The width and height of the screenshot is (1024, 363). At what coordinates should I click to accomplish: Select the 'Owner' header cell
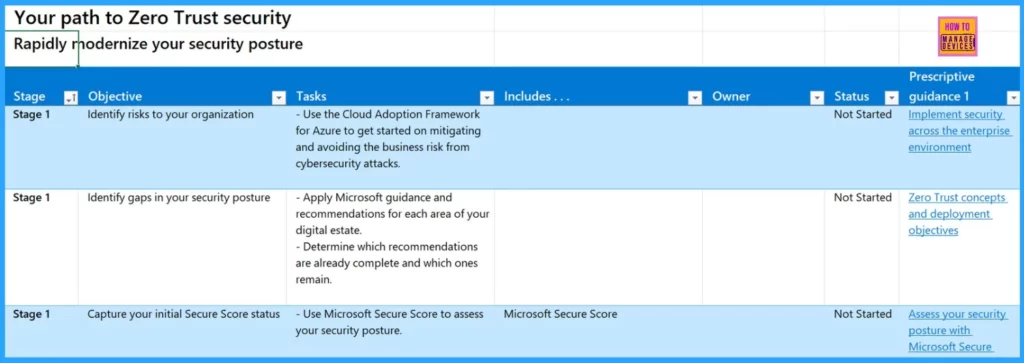point(763,86)
